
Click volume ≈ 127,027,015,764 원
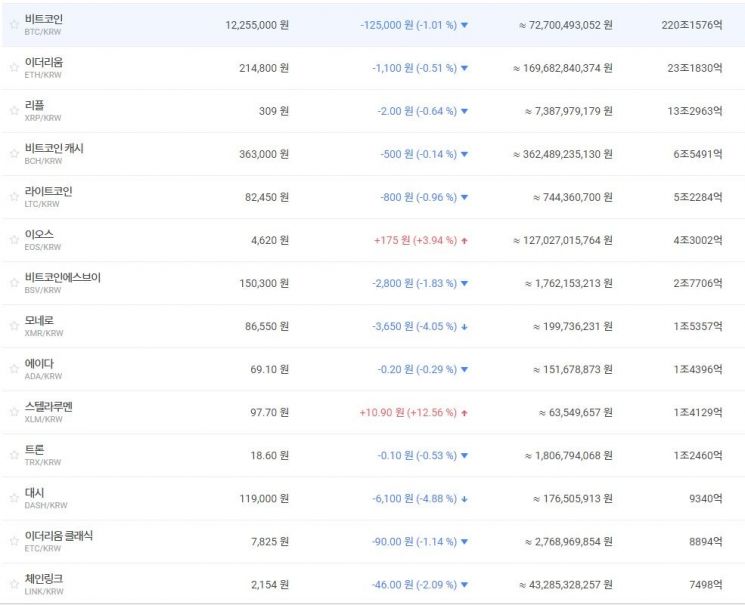[563, 240]
